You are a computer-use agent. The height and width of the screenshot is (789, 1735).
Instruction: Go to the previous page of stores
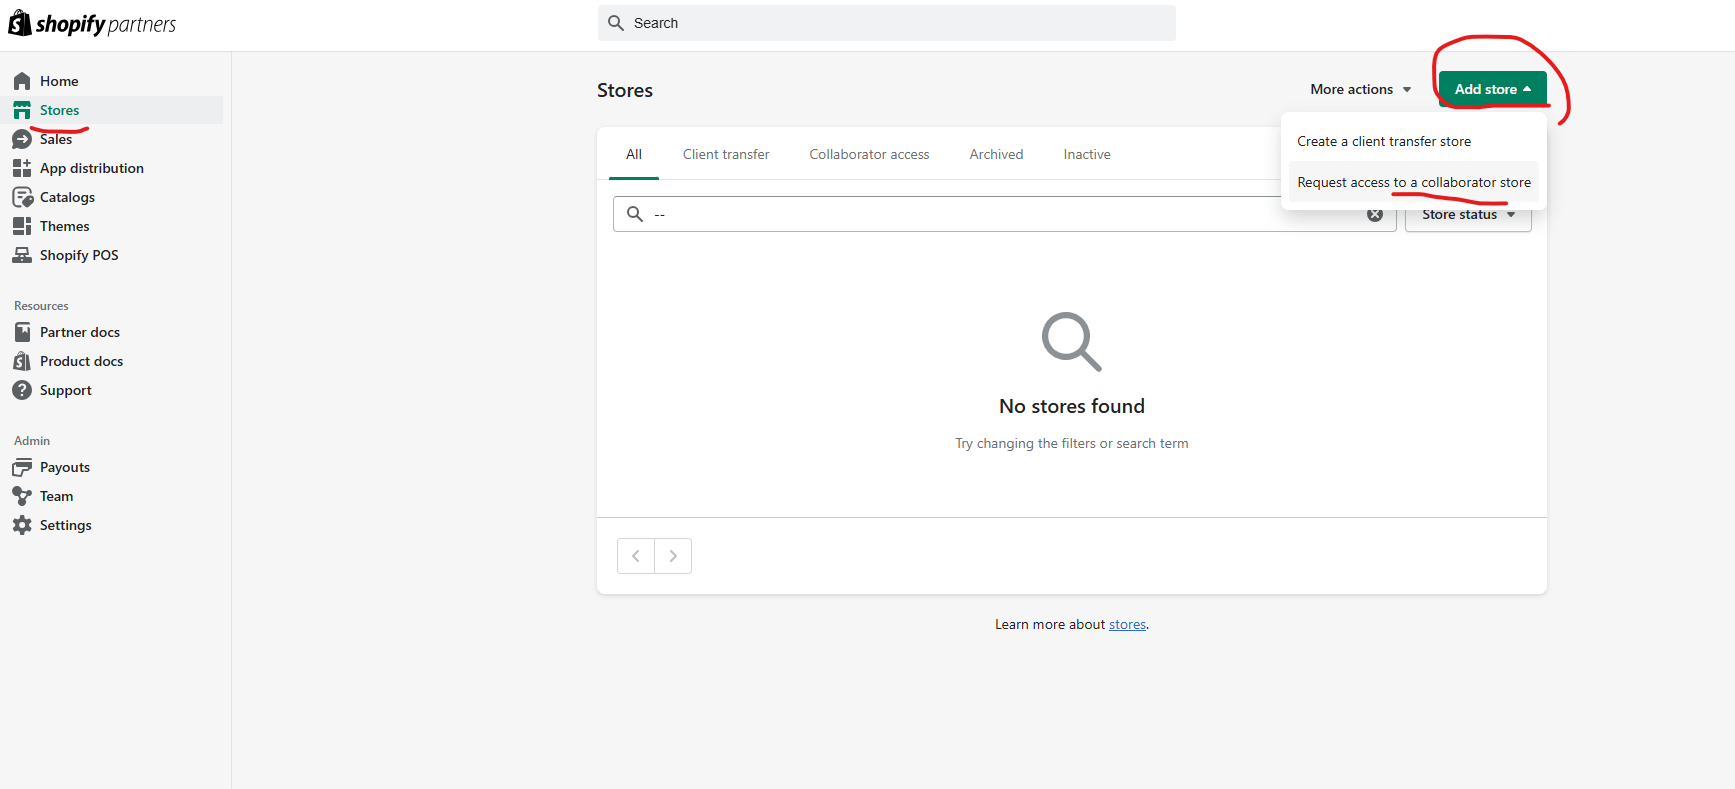pos(636,556)
